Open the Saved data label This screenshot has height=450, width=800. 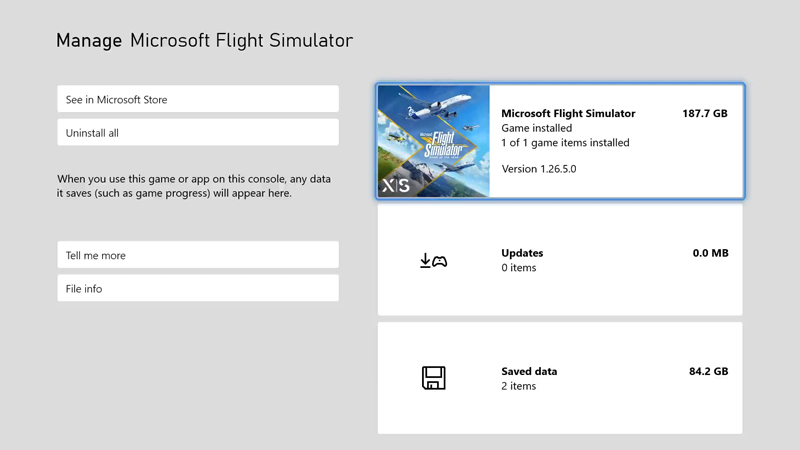pos(529,371)
